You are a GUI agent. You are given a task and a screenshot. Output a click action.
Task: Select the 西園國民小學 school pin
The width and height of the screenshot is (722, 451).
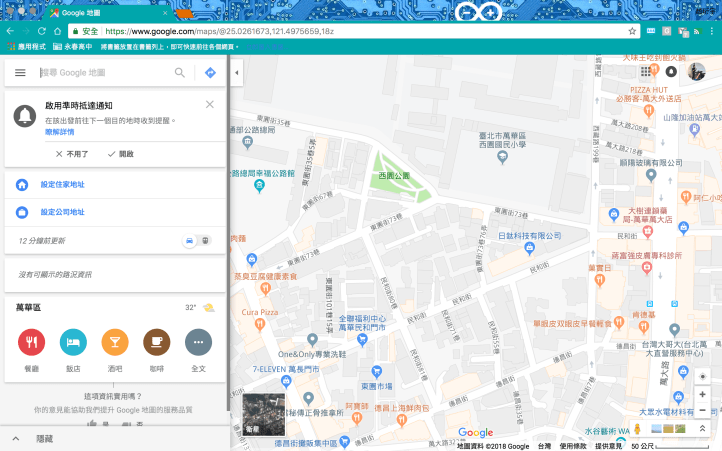(x=502, y=158)
